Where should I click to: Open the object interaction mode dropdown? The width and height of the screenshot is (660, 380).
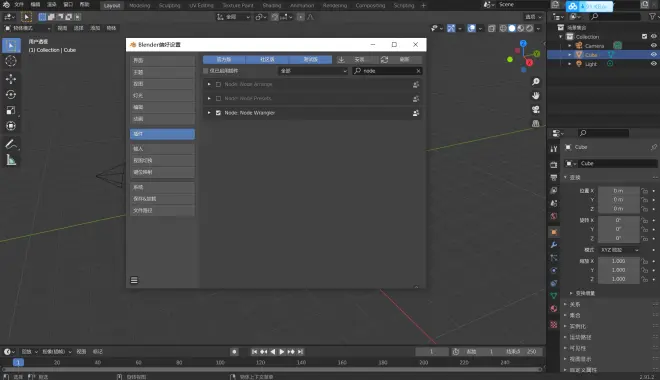click(27, 28)
